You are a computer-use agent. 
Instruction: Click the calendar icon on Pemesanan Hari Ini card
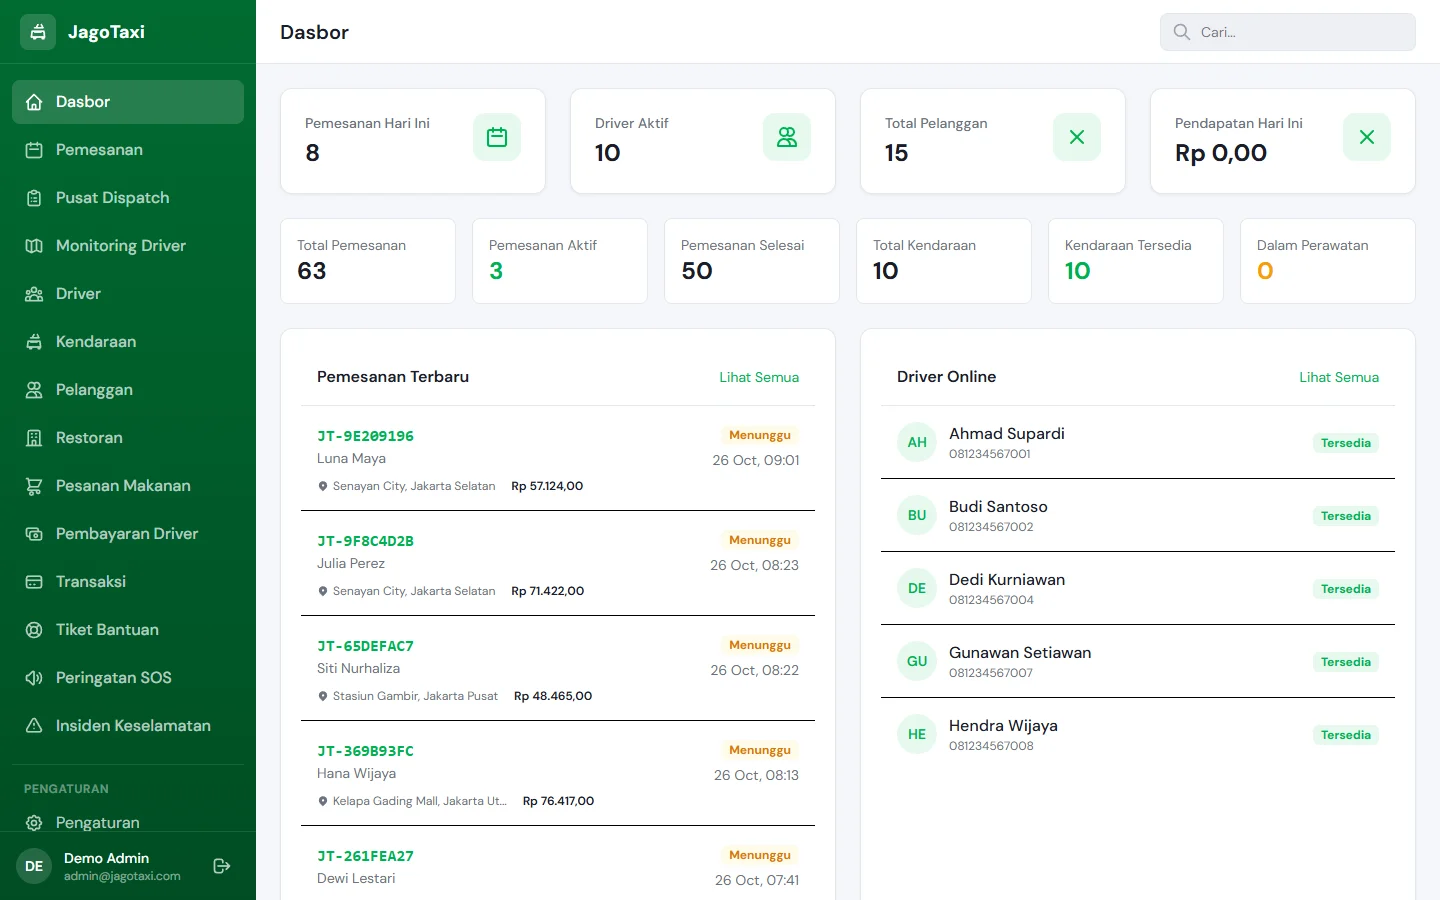click(x=497, y=137)
